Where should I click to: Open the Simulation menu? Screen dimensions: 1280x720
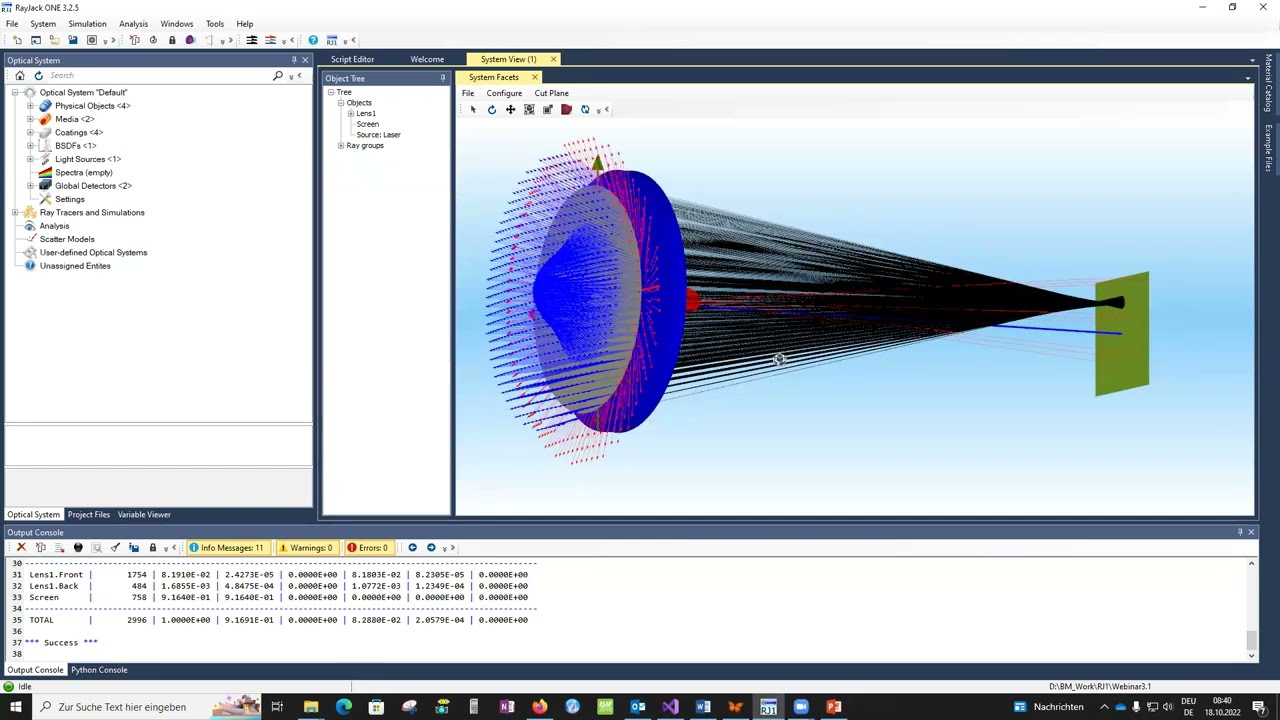[87, 24]
